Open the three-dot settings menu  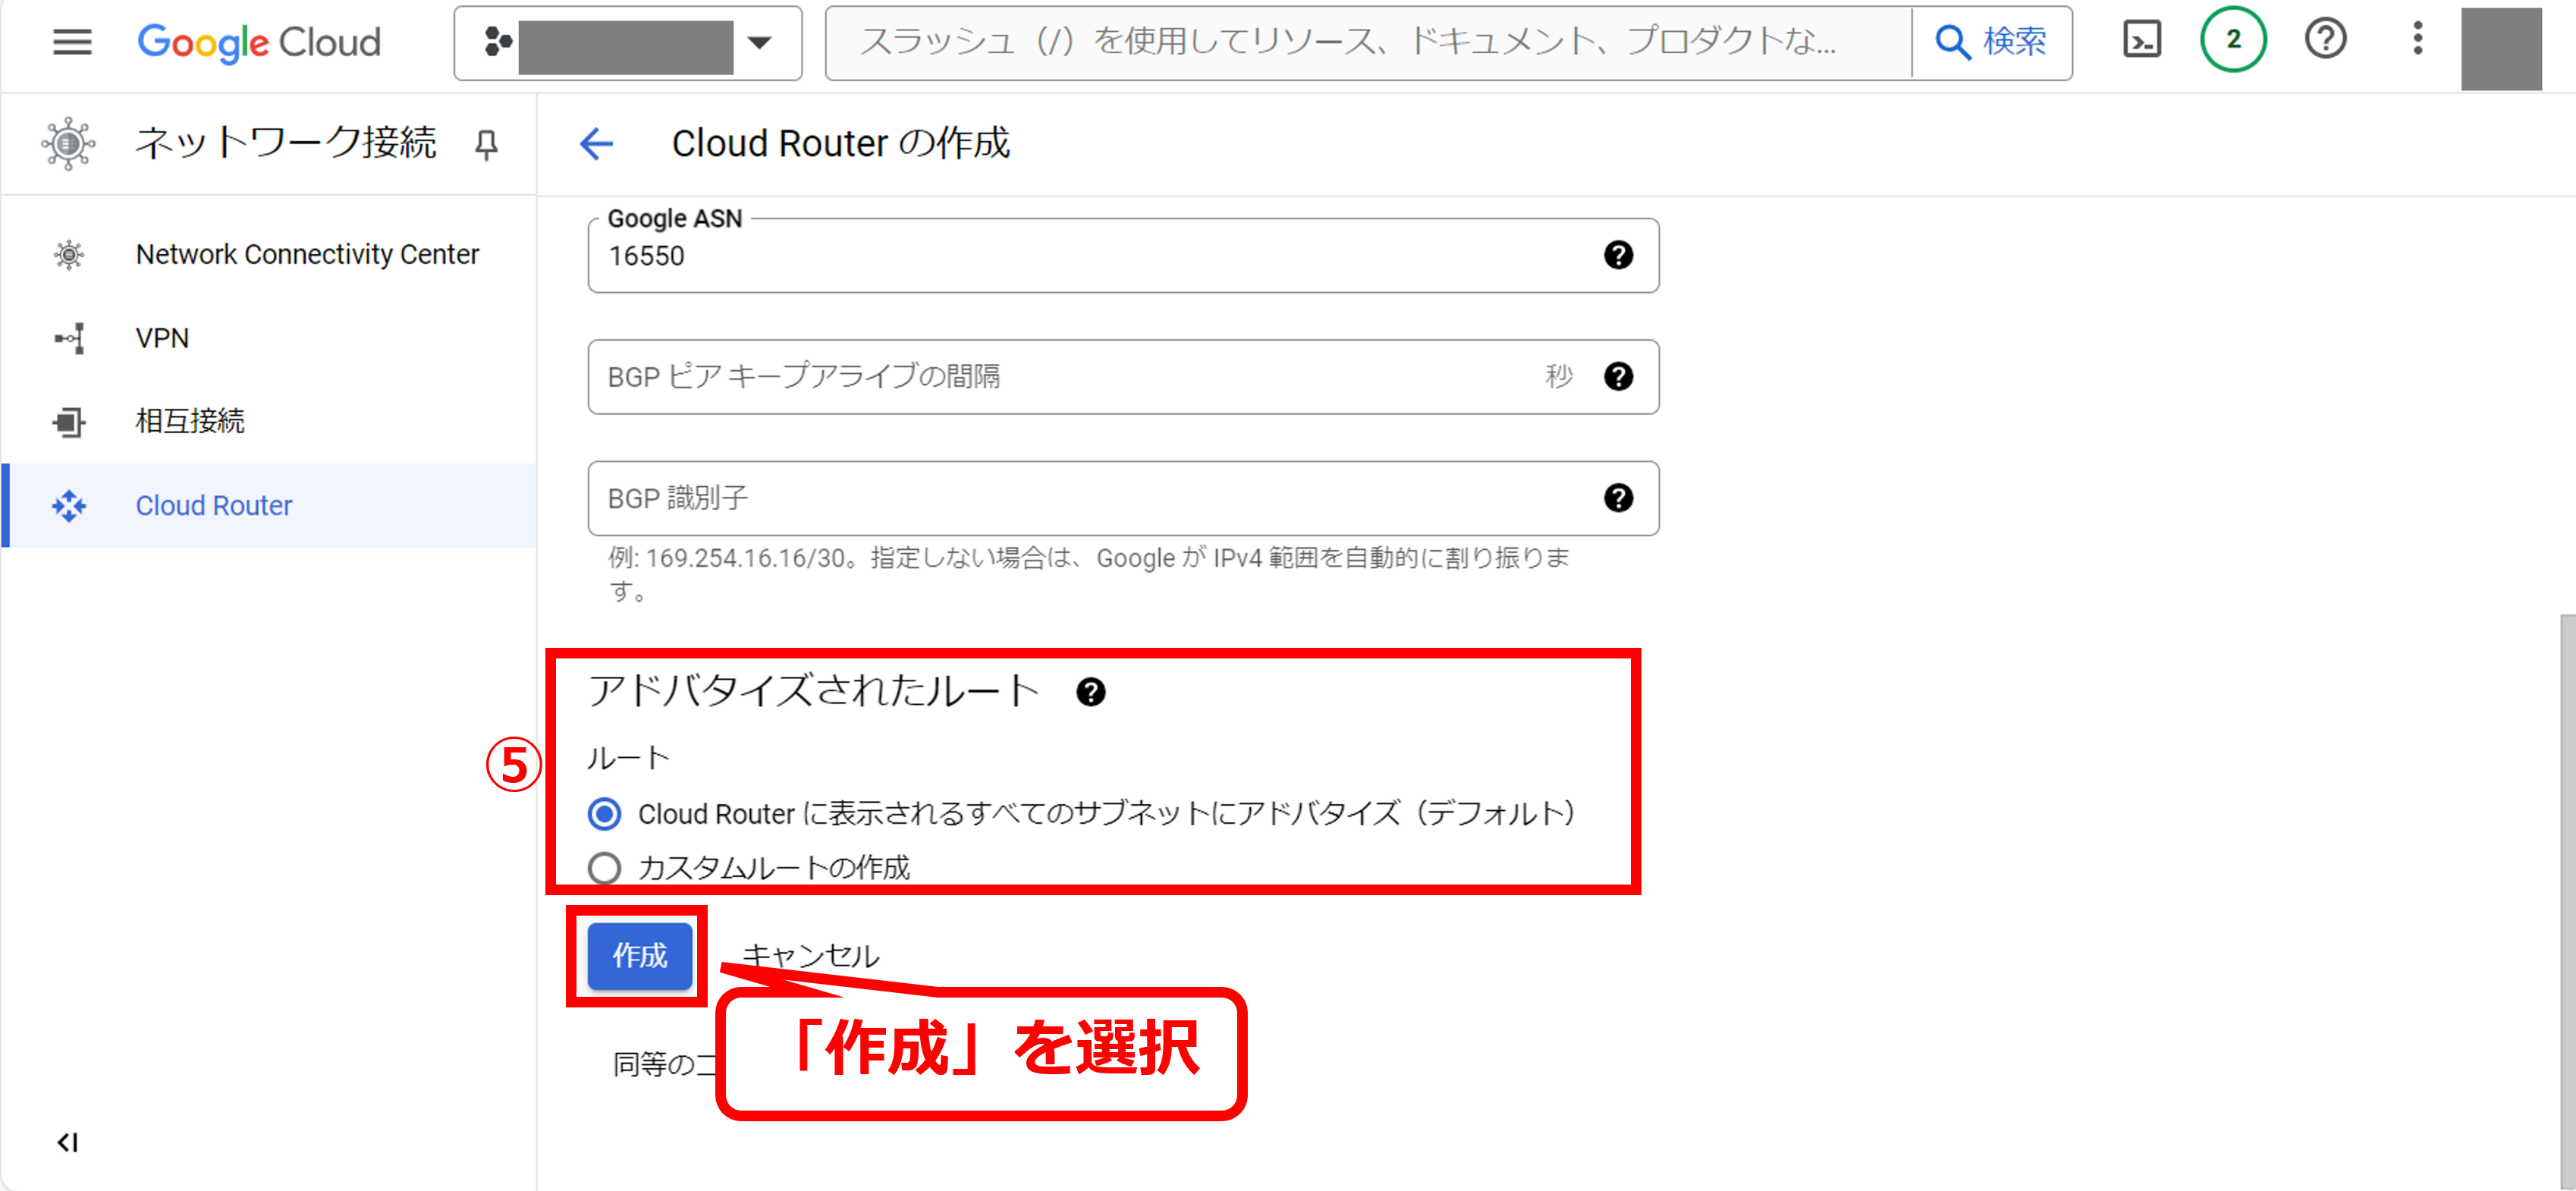point(2417,40)
